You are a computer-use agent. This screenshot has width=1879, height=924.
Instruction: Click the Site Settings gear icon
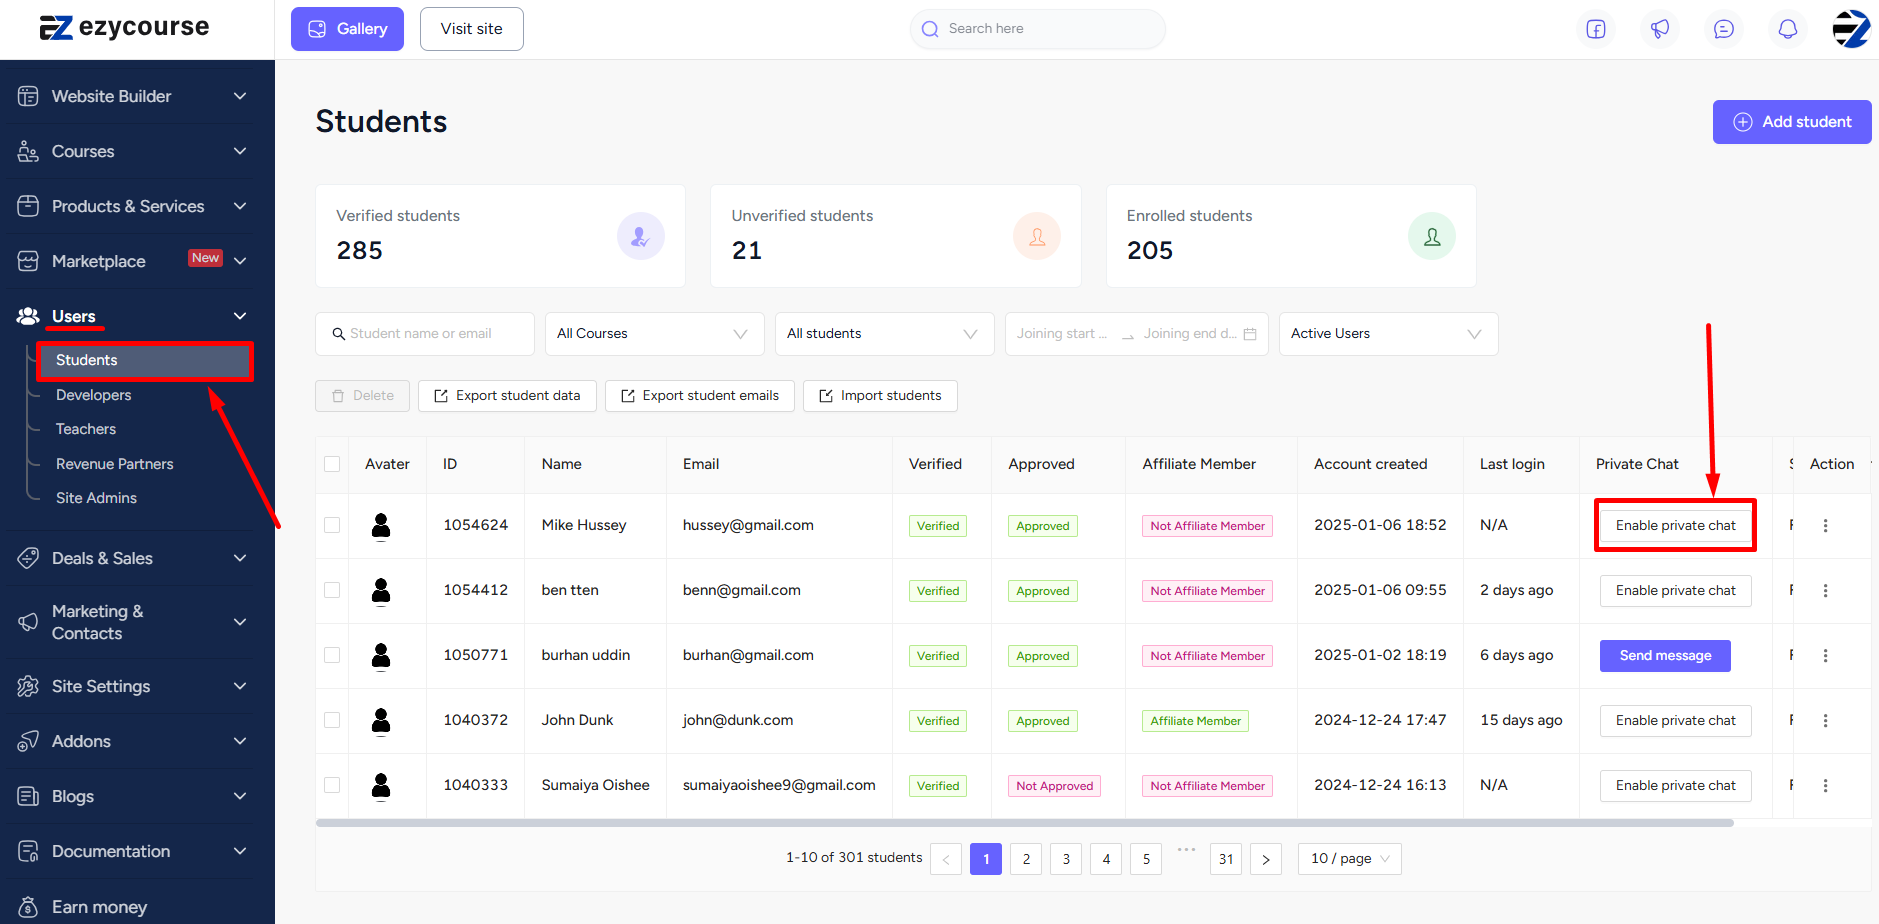(x=28, y=686)
